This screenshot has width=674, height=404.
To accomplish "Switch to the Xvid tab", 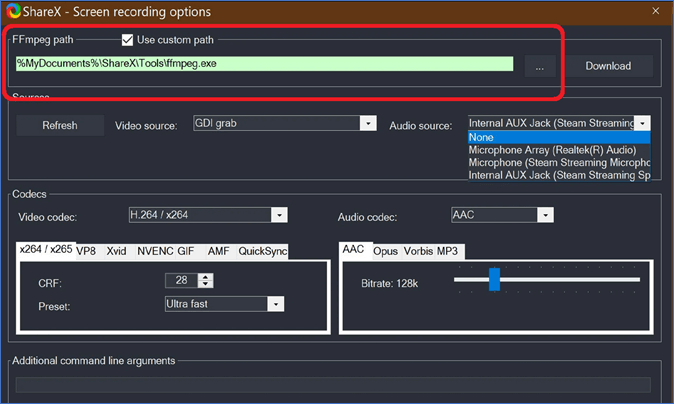I will click(116, 251).
